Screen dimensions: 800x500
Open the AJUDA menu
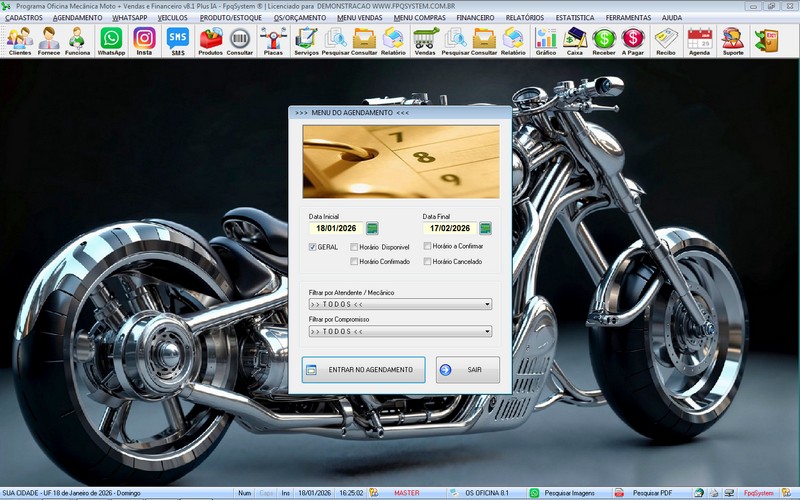[671, 17]
